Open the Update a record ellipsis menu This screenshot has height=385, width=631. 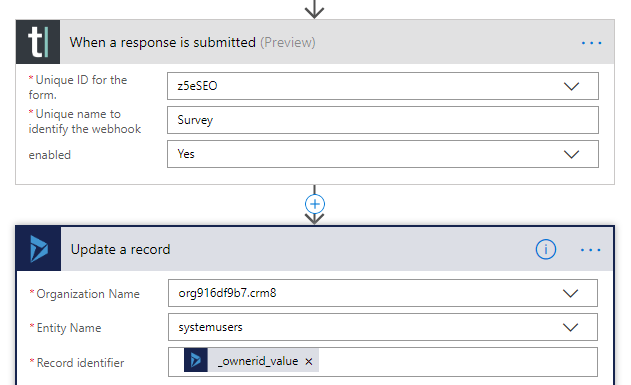pyautogui.click(x=590, y=250)
